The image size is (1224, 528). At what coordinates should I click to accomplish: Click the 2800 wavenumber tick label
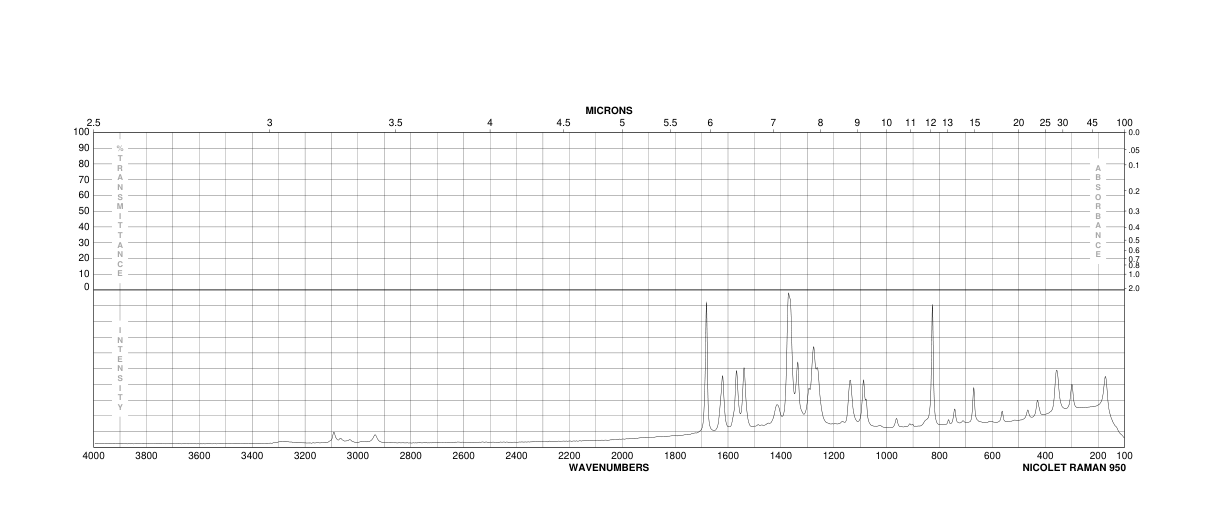tap(411, 457)
